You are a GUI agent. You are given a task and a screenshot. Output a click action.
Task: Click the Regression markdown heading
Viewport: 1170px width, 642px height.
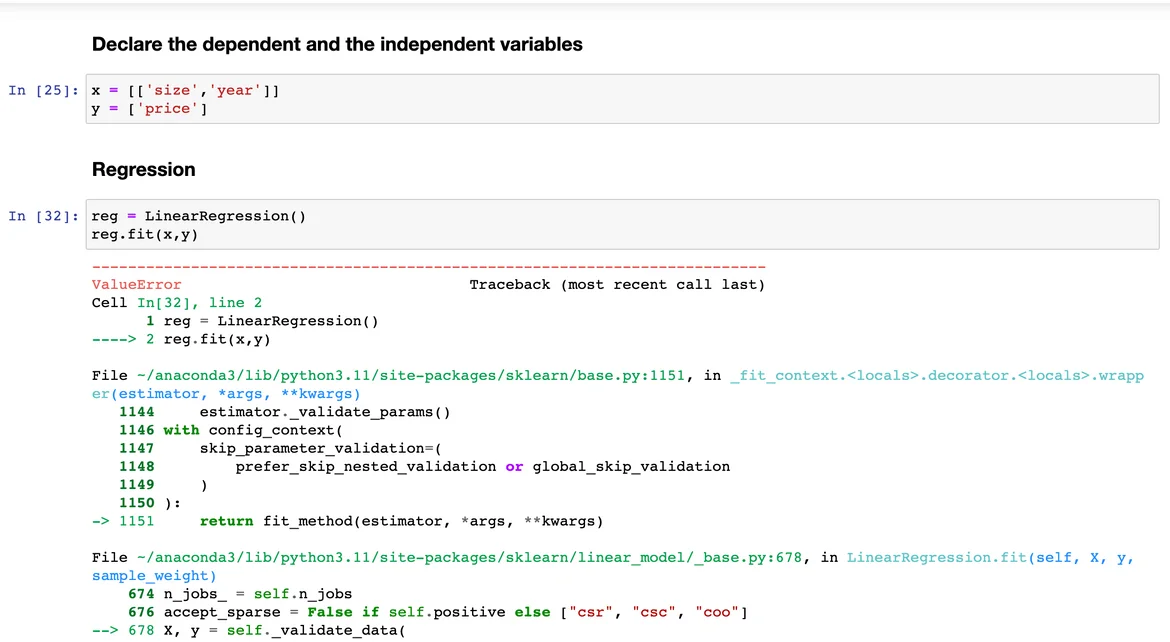(x=143, y=169)
